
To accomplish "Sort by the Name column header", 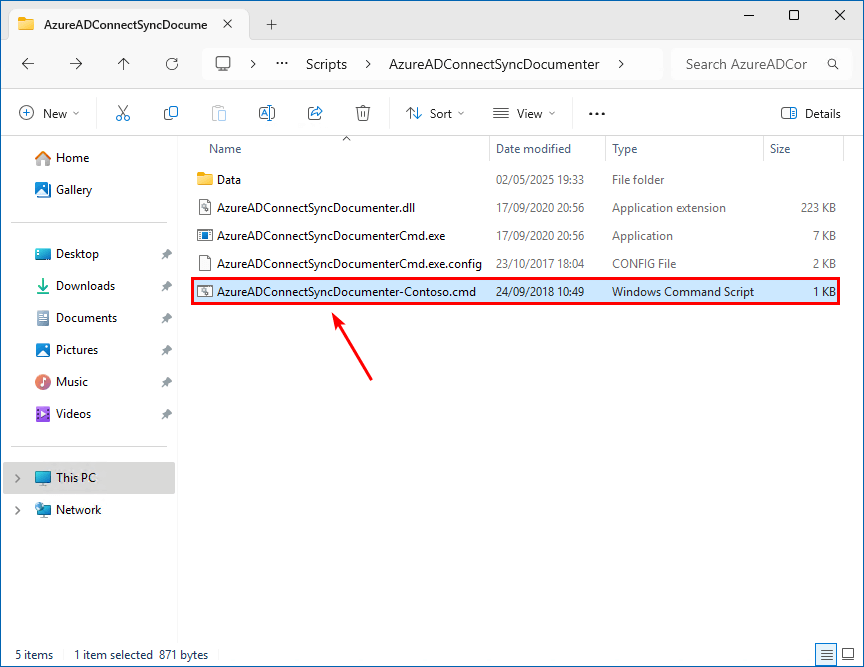I will pos(225,149).
